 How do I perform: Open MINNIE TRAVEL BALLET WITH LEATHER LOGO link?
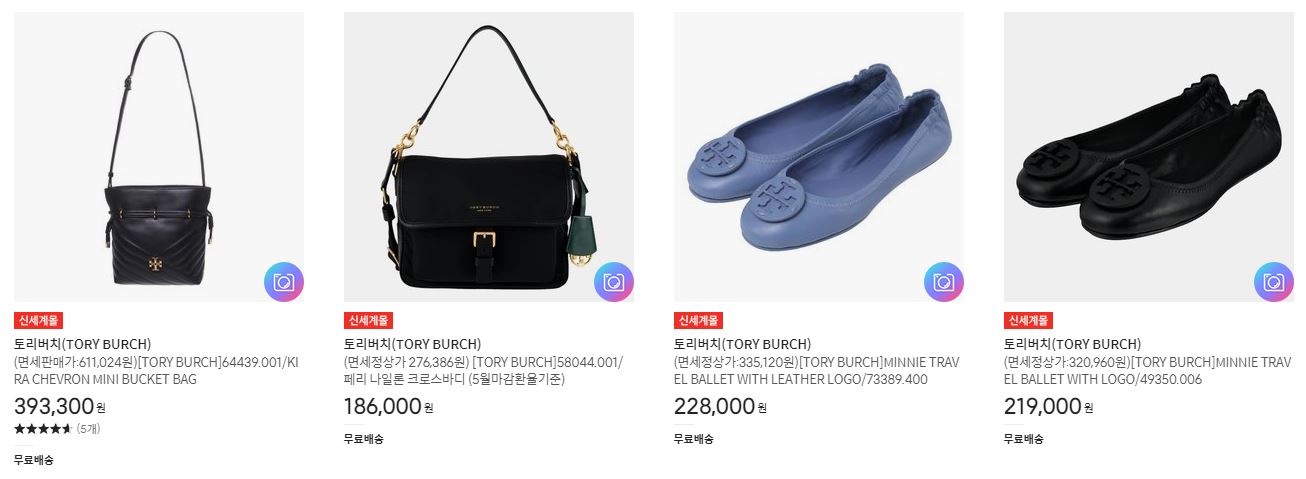[x=816, y=371]
